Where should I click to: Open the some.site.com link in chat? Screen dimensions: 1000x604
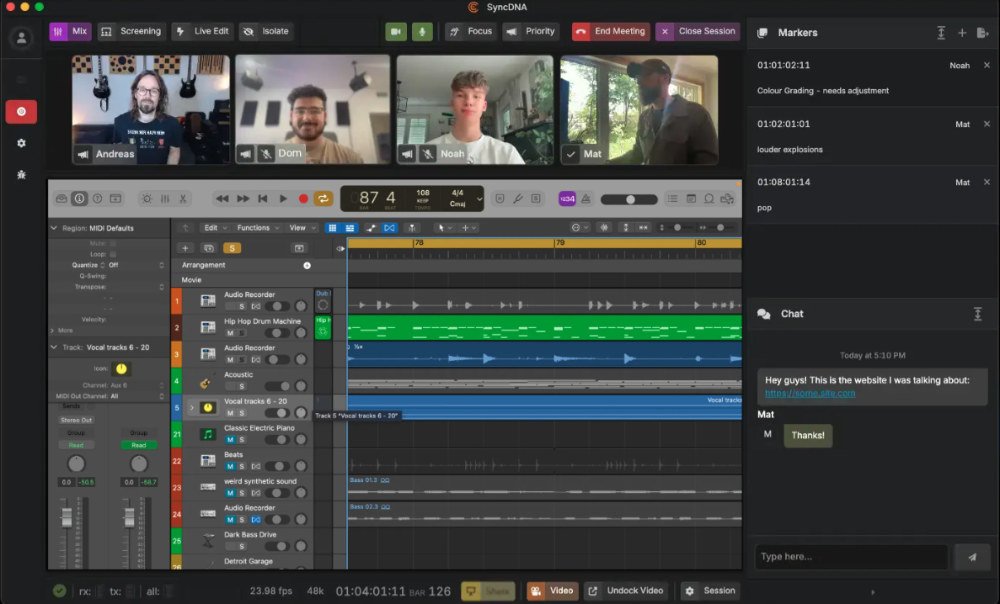(x=810, y=393)
